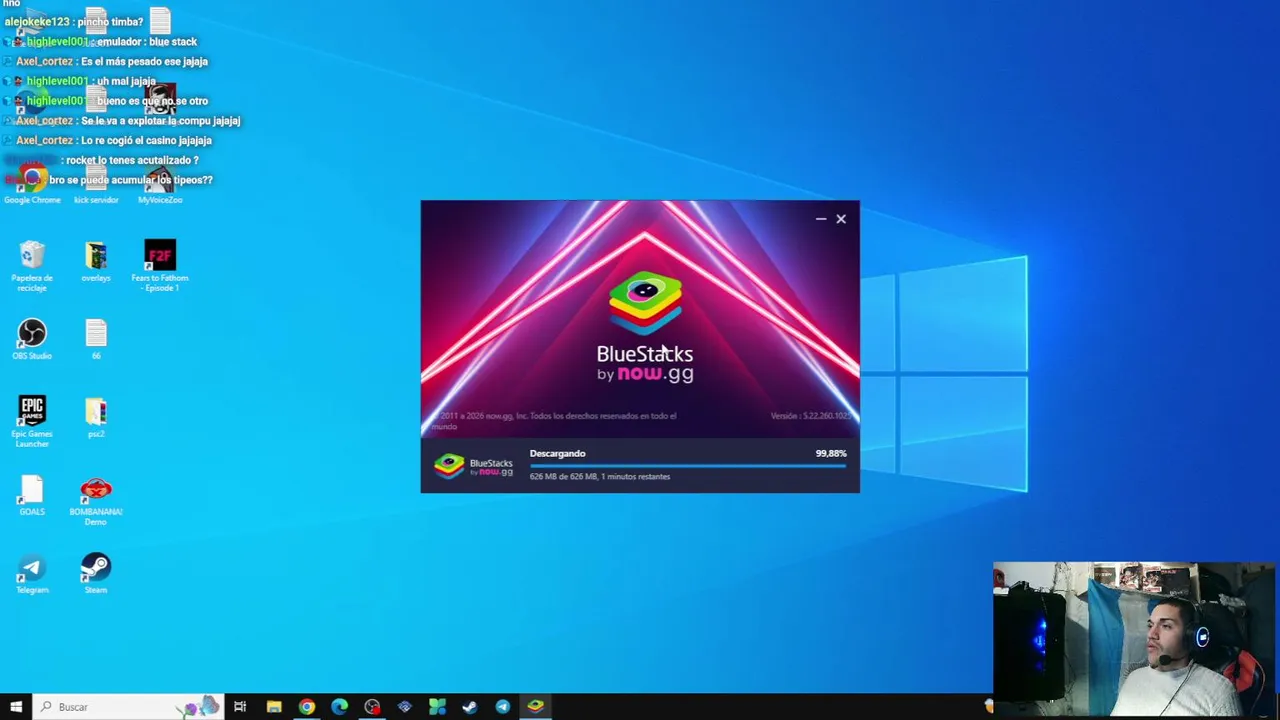The image size is (1280, 720).
Task: Select the overlays folder on the desktop
Action: (96, 260)
